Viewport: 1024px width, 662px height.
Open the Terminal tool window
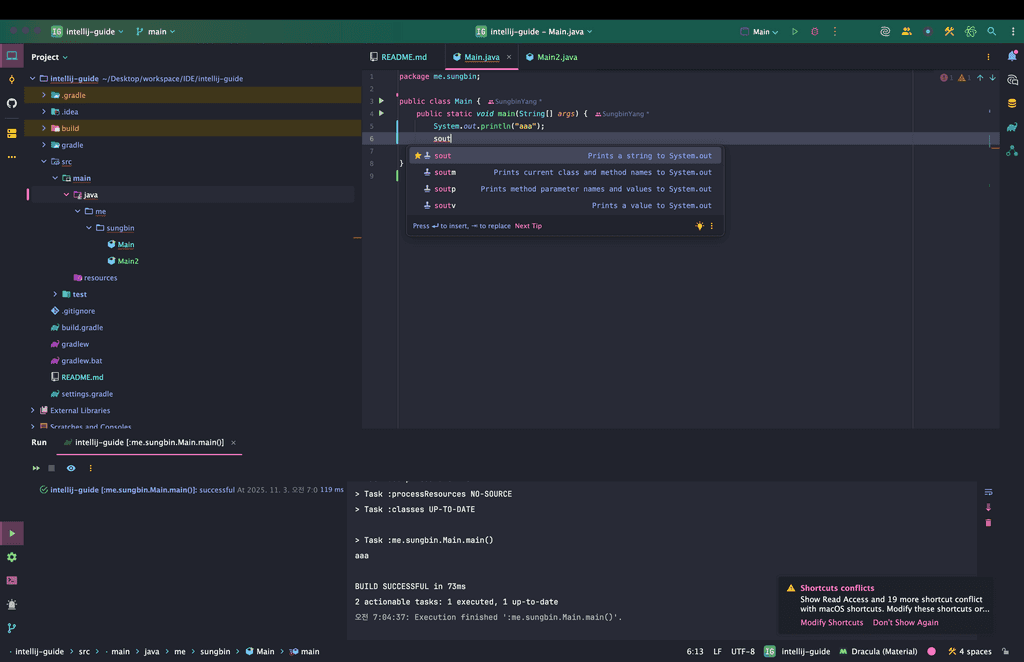[12, 580]
